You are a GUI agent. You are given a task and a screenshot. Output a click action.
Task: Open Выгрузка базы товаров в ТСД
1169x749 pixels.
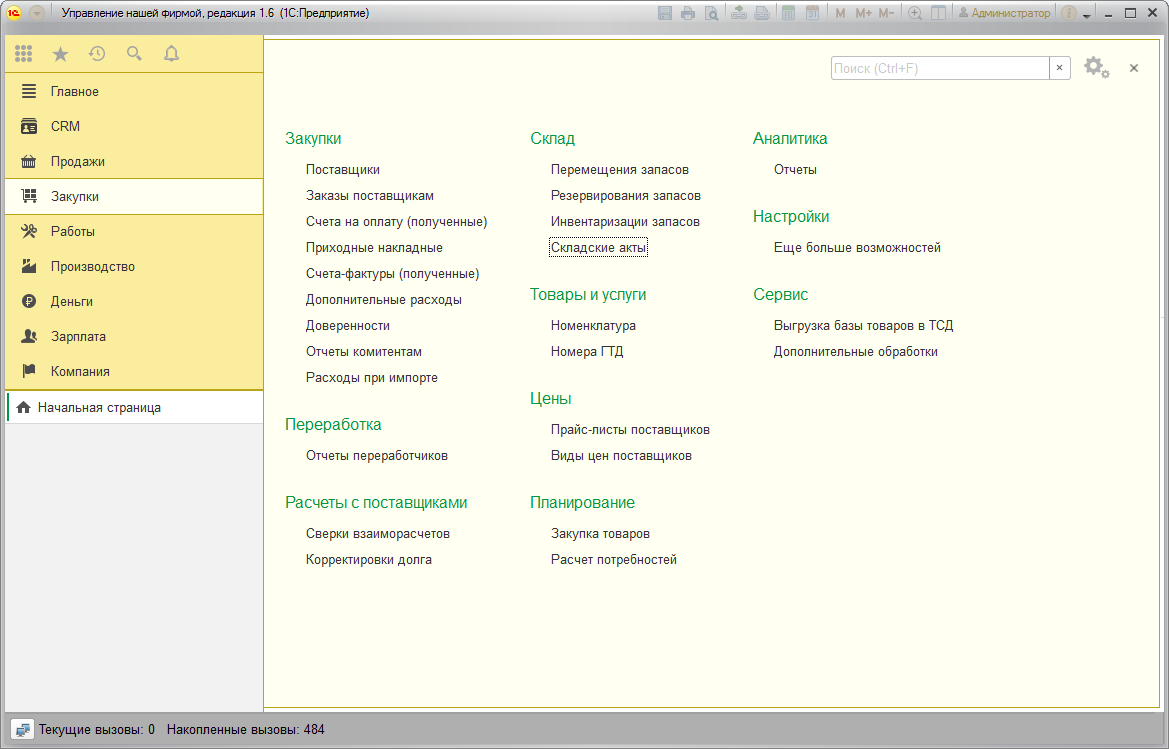(863, 326)
